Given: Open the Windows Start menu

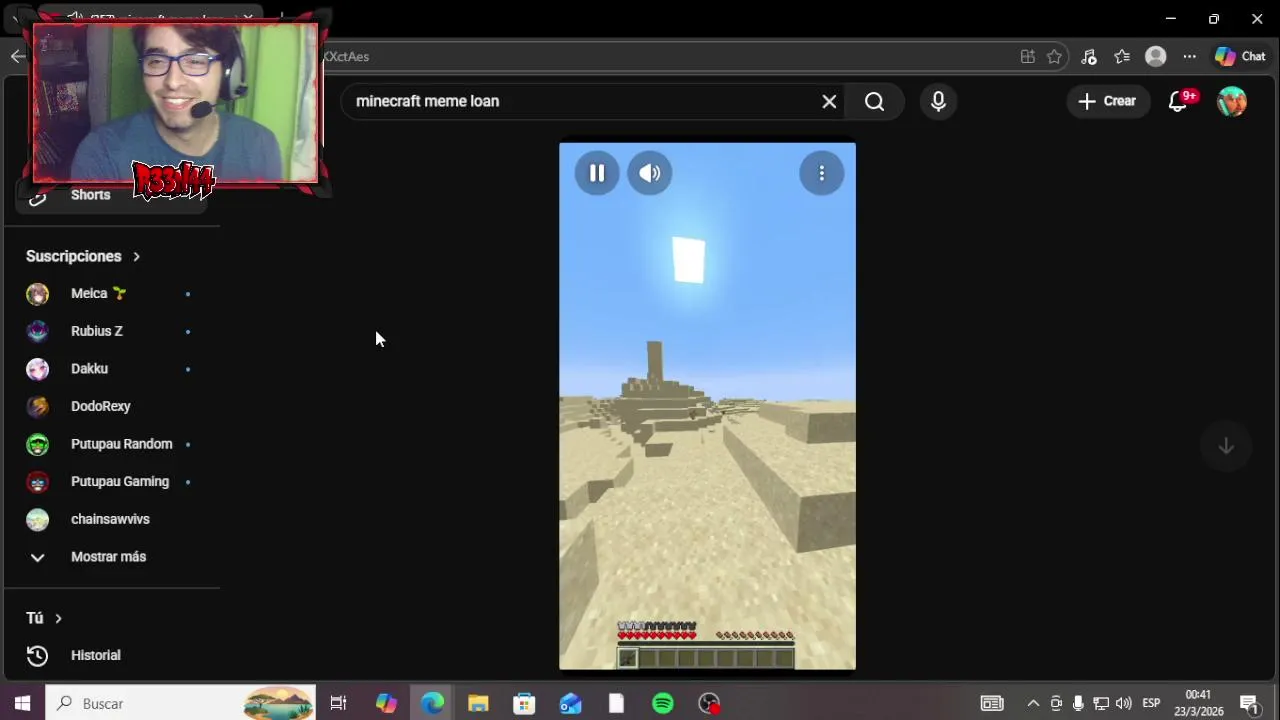Looking at the screenshot, I should point(22,703).
